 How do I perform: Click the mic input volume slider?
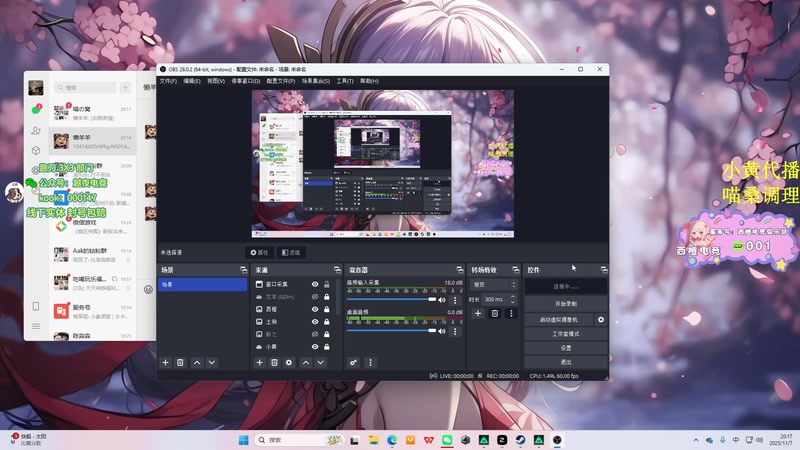click(391, 299)
